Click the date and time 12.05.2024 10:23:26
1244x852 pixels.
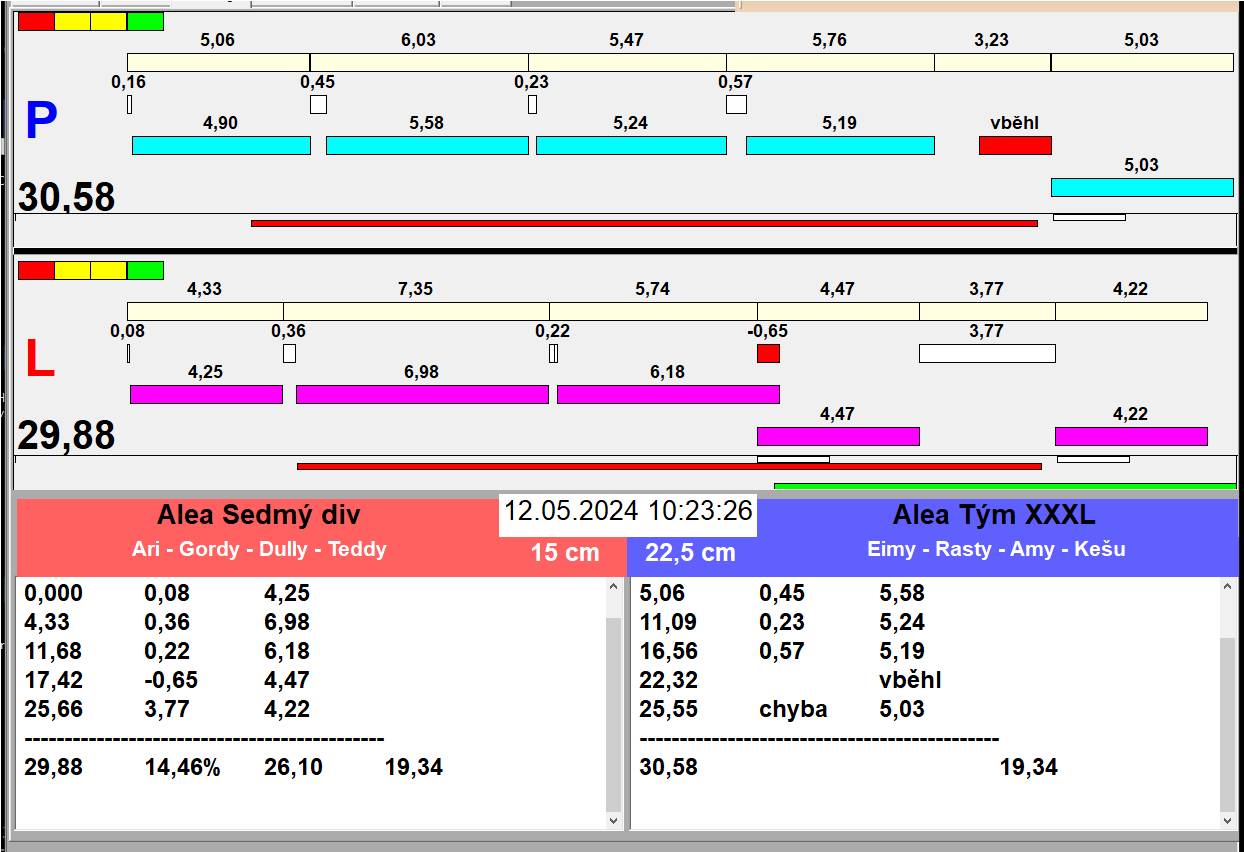(x=628, y=511)
